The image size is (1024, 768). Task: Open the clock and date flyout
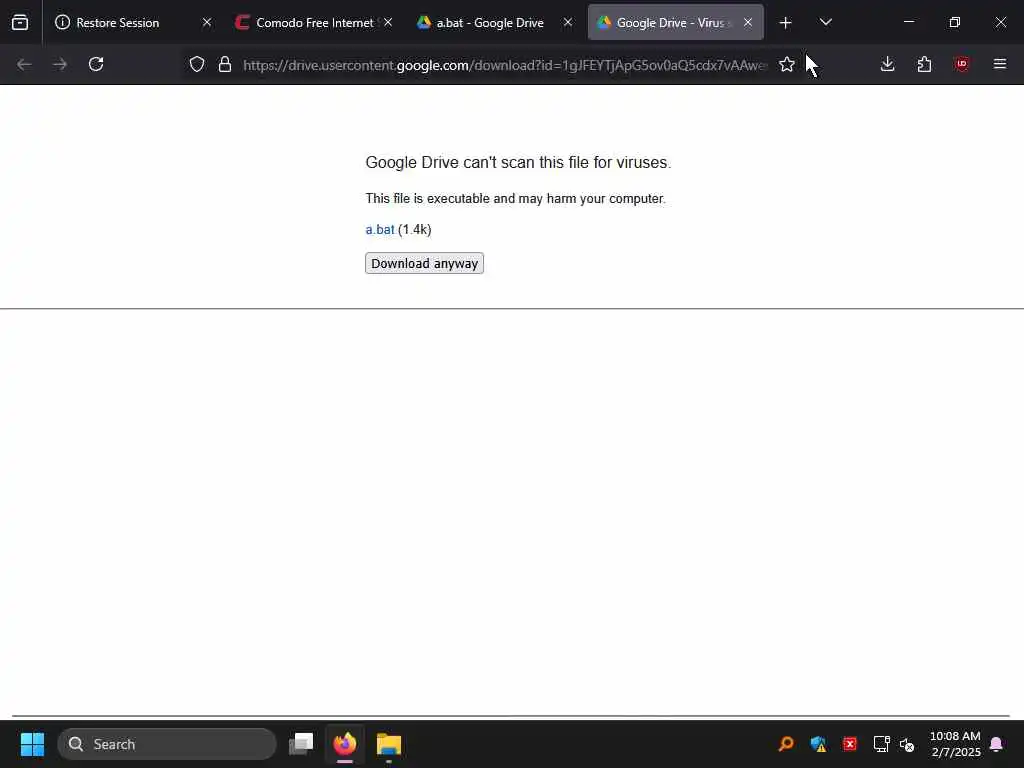(x=955, y=744)
